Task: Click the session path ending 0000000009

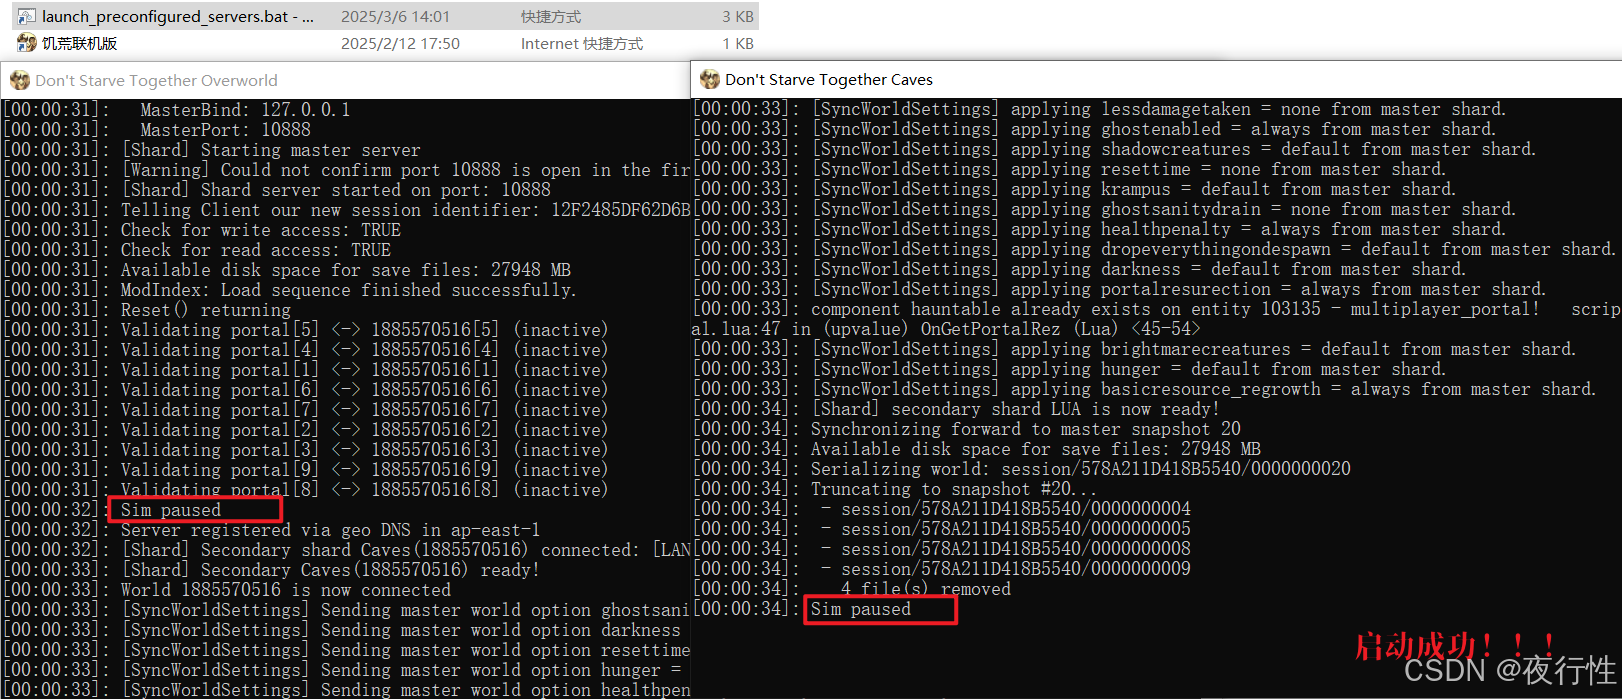Action: [1016, 569]
